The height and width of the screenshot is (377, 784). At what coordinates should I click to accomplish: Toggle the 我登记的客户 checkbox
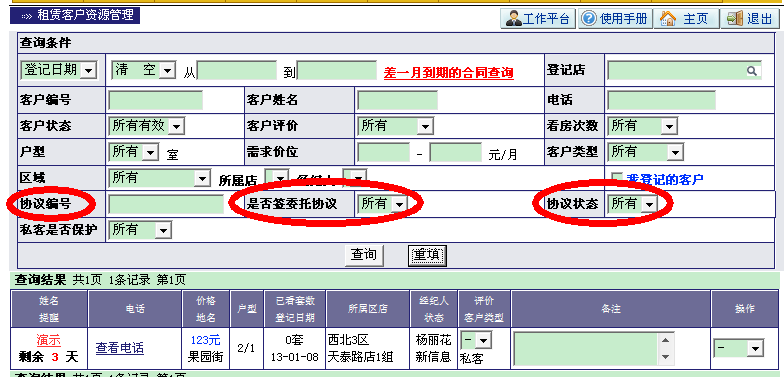tap(618, 178)
